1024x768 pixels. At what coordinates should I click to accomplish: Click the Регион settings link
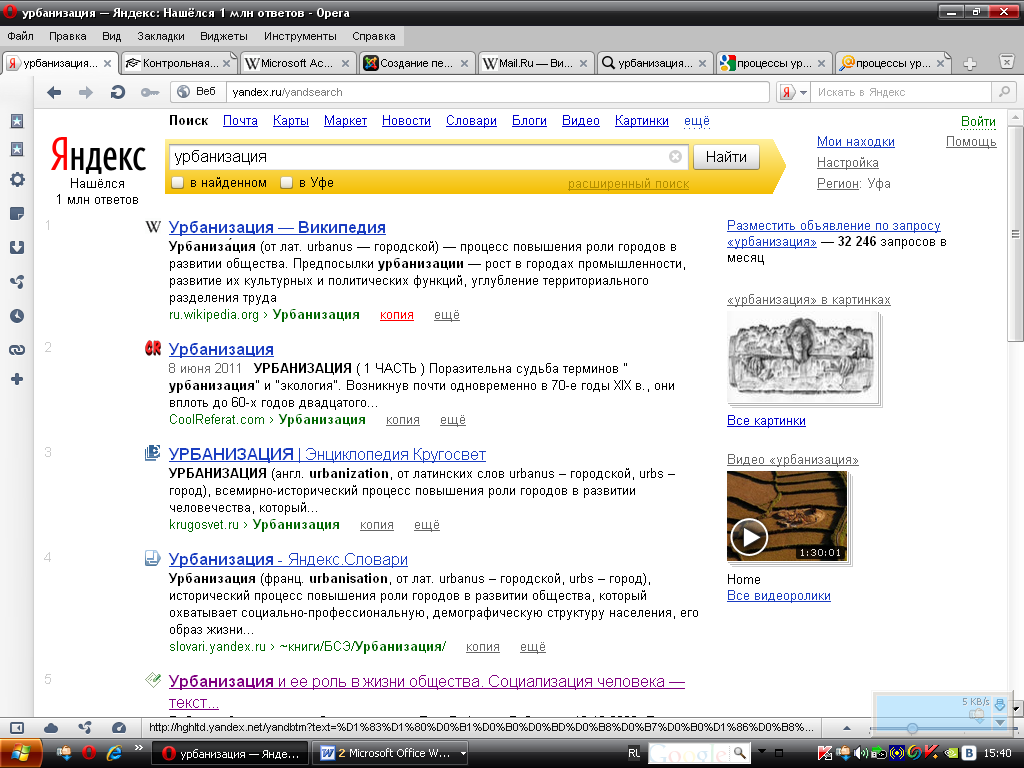[x=837, y=184]
